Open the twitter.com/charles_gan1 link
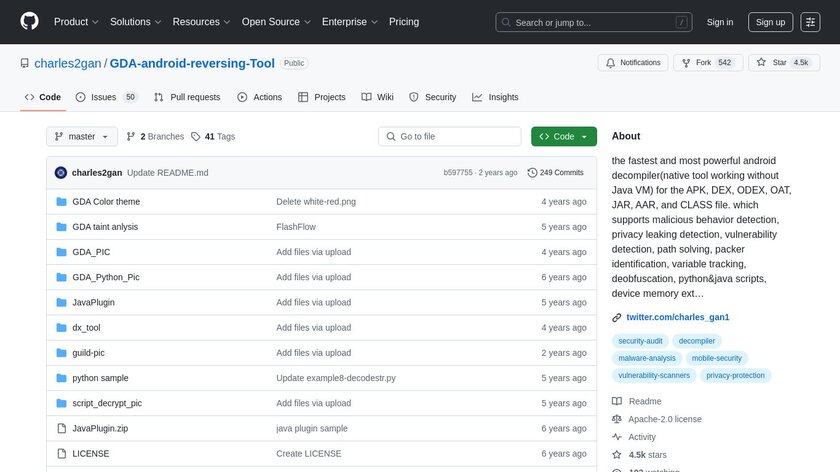Screen dimensions: 840x472 pyautogui.click(x=677, y=317)
